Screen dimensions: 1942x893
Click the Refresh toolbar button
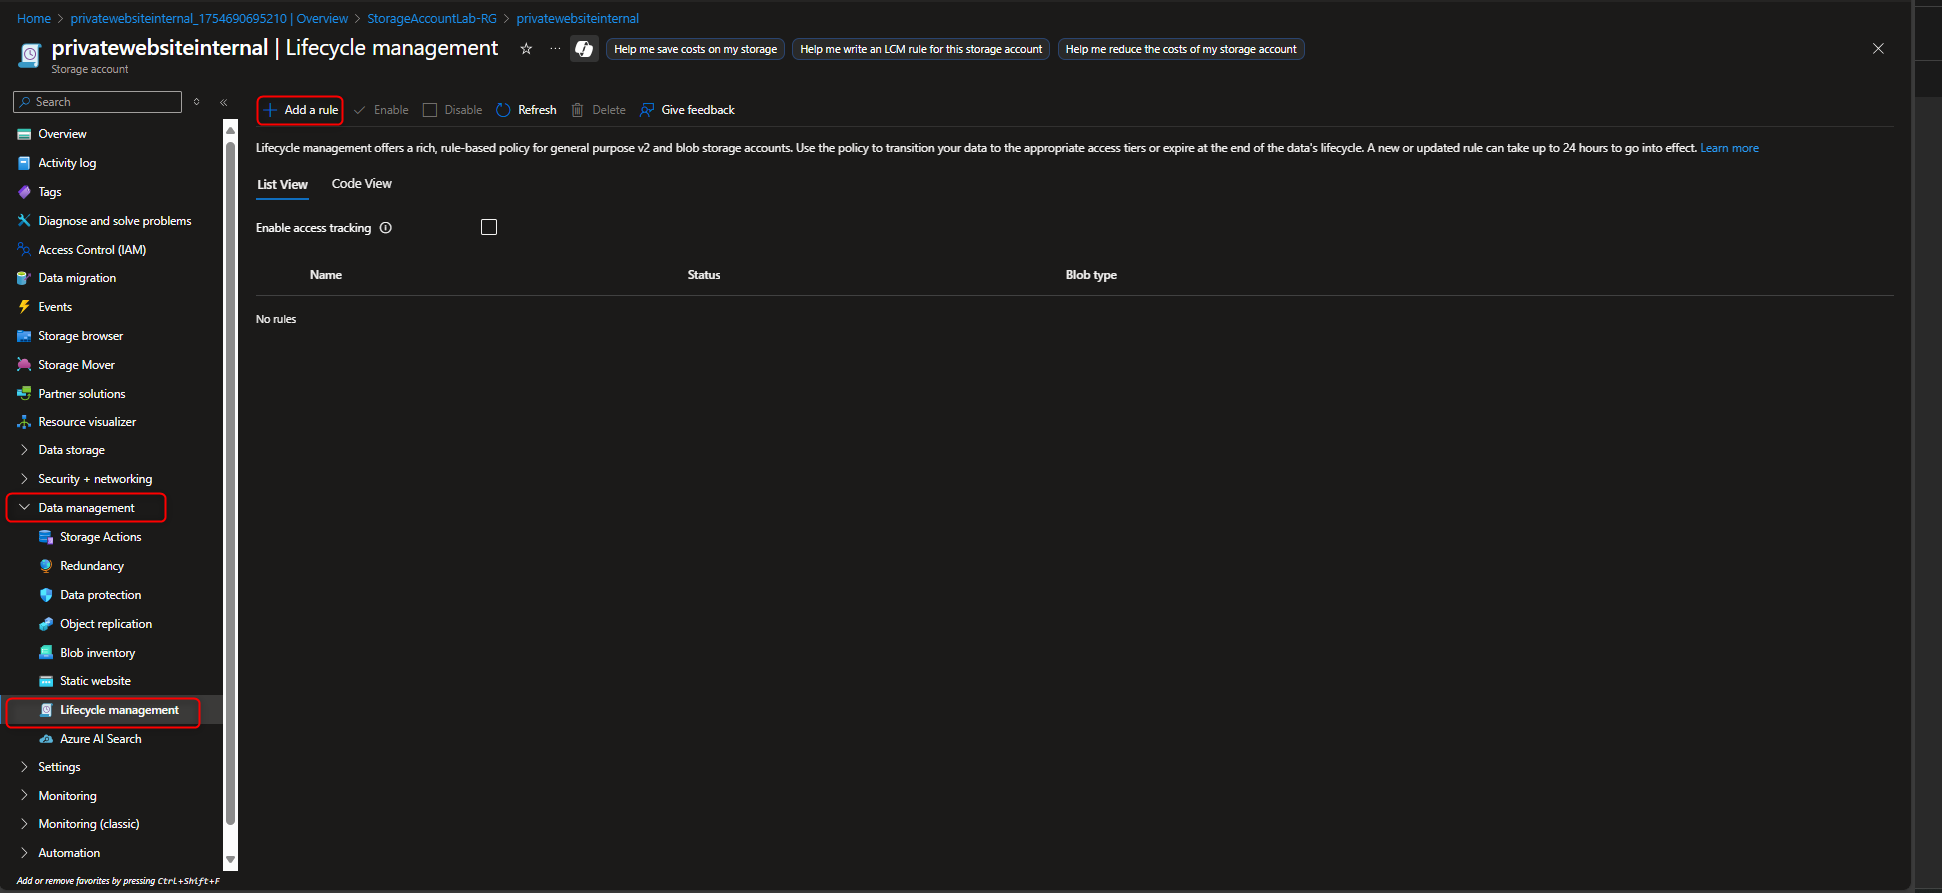[527, 110]
